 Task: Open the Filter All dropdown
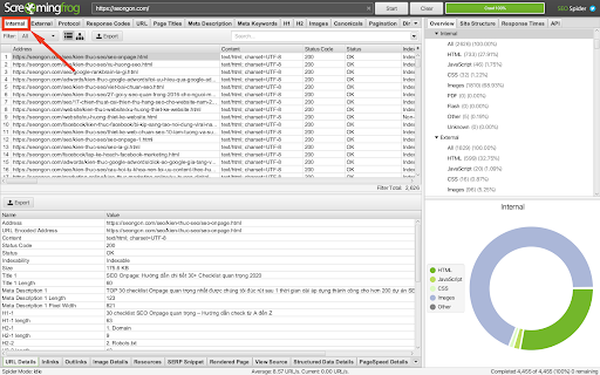38,36
